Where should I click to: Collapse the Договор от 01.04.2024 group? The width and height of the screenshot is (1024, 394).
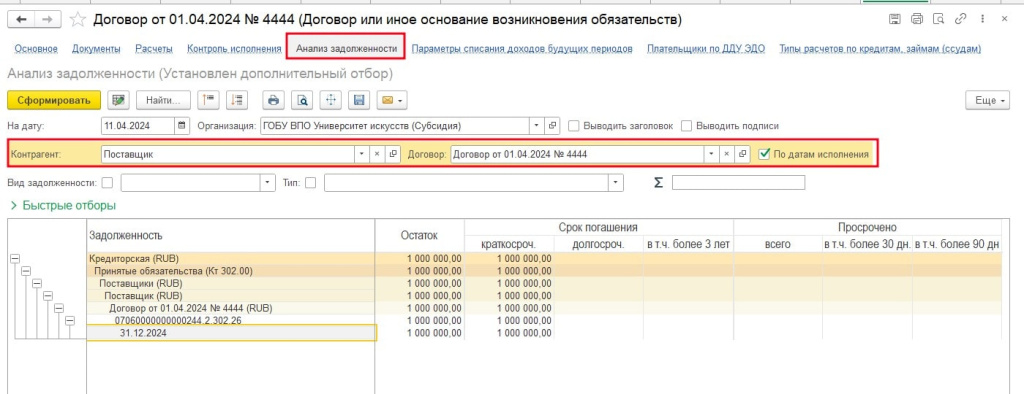[x=59, y=308]
